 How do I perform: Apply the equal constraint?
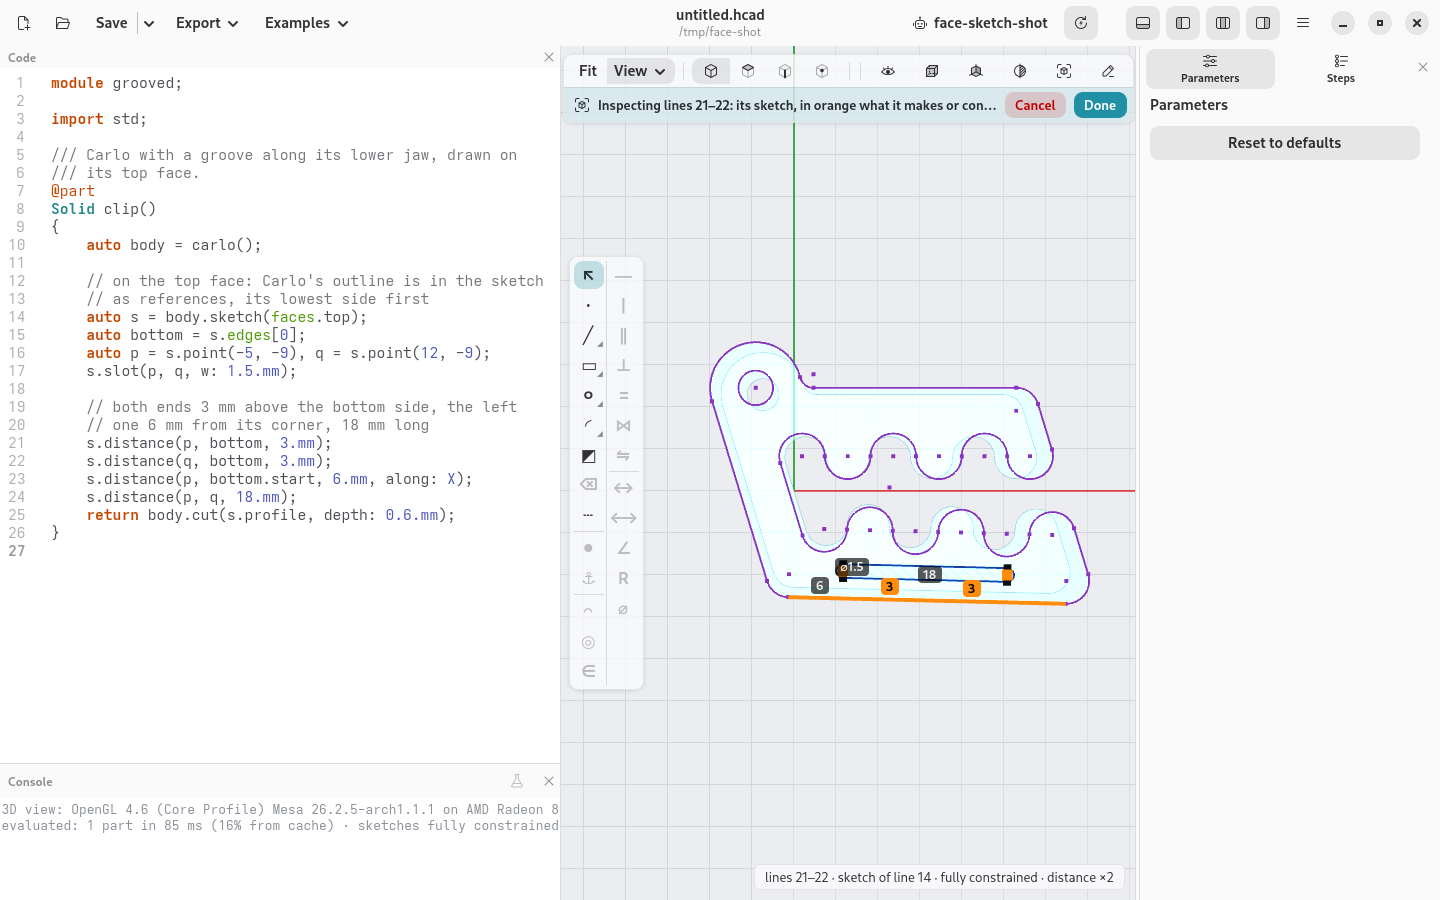(x=623, y=396)
